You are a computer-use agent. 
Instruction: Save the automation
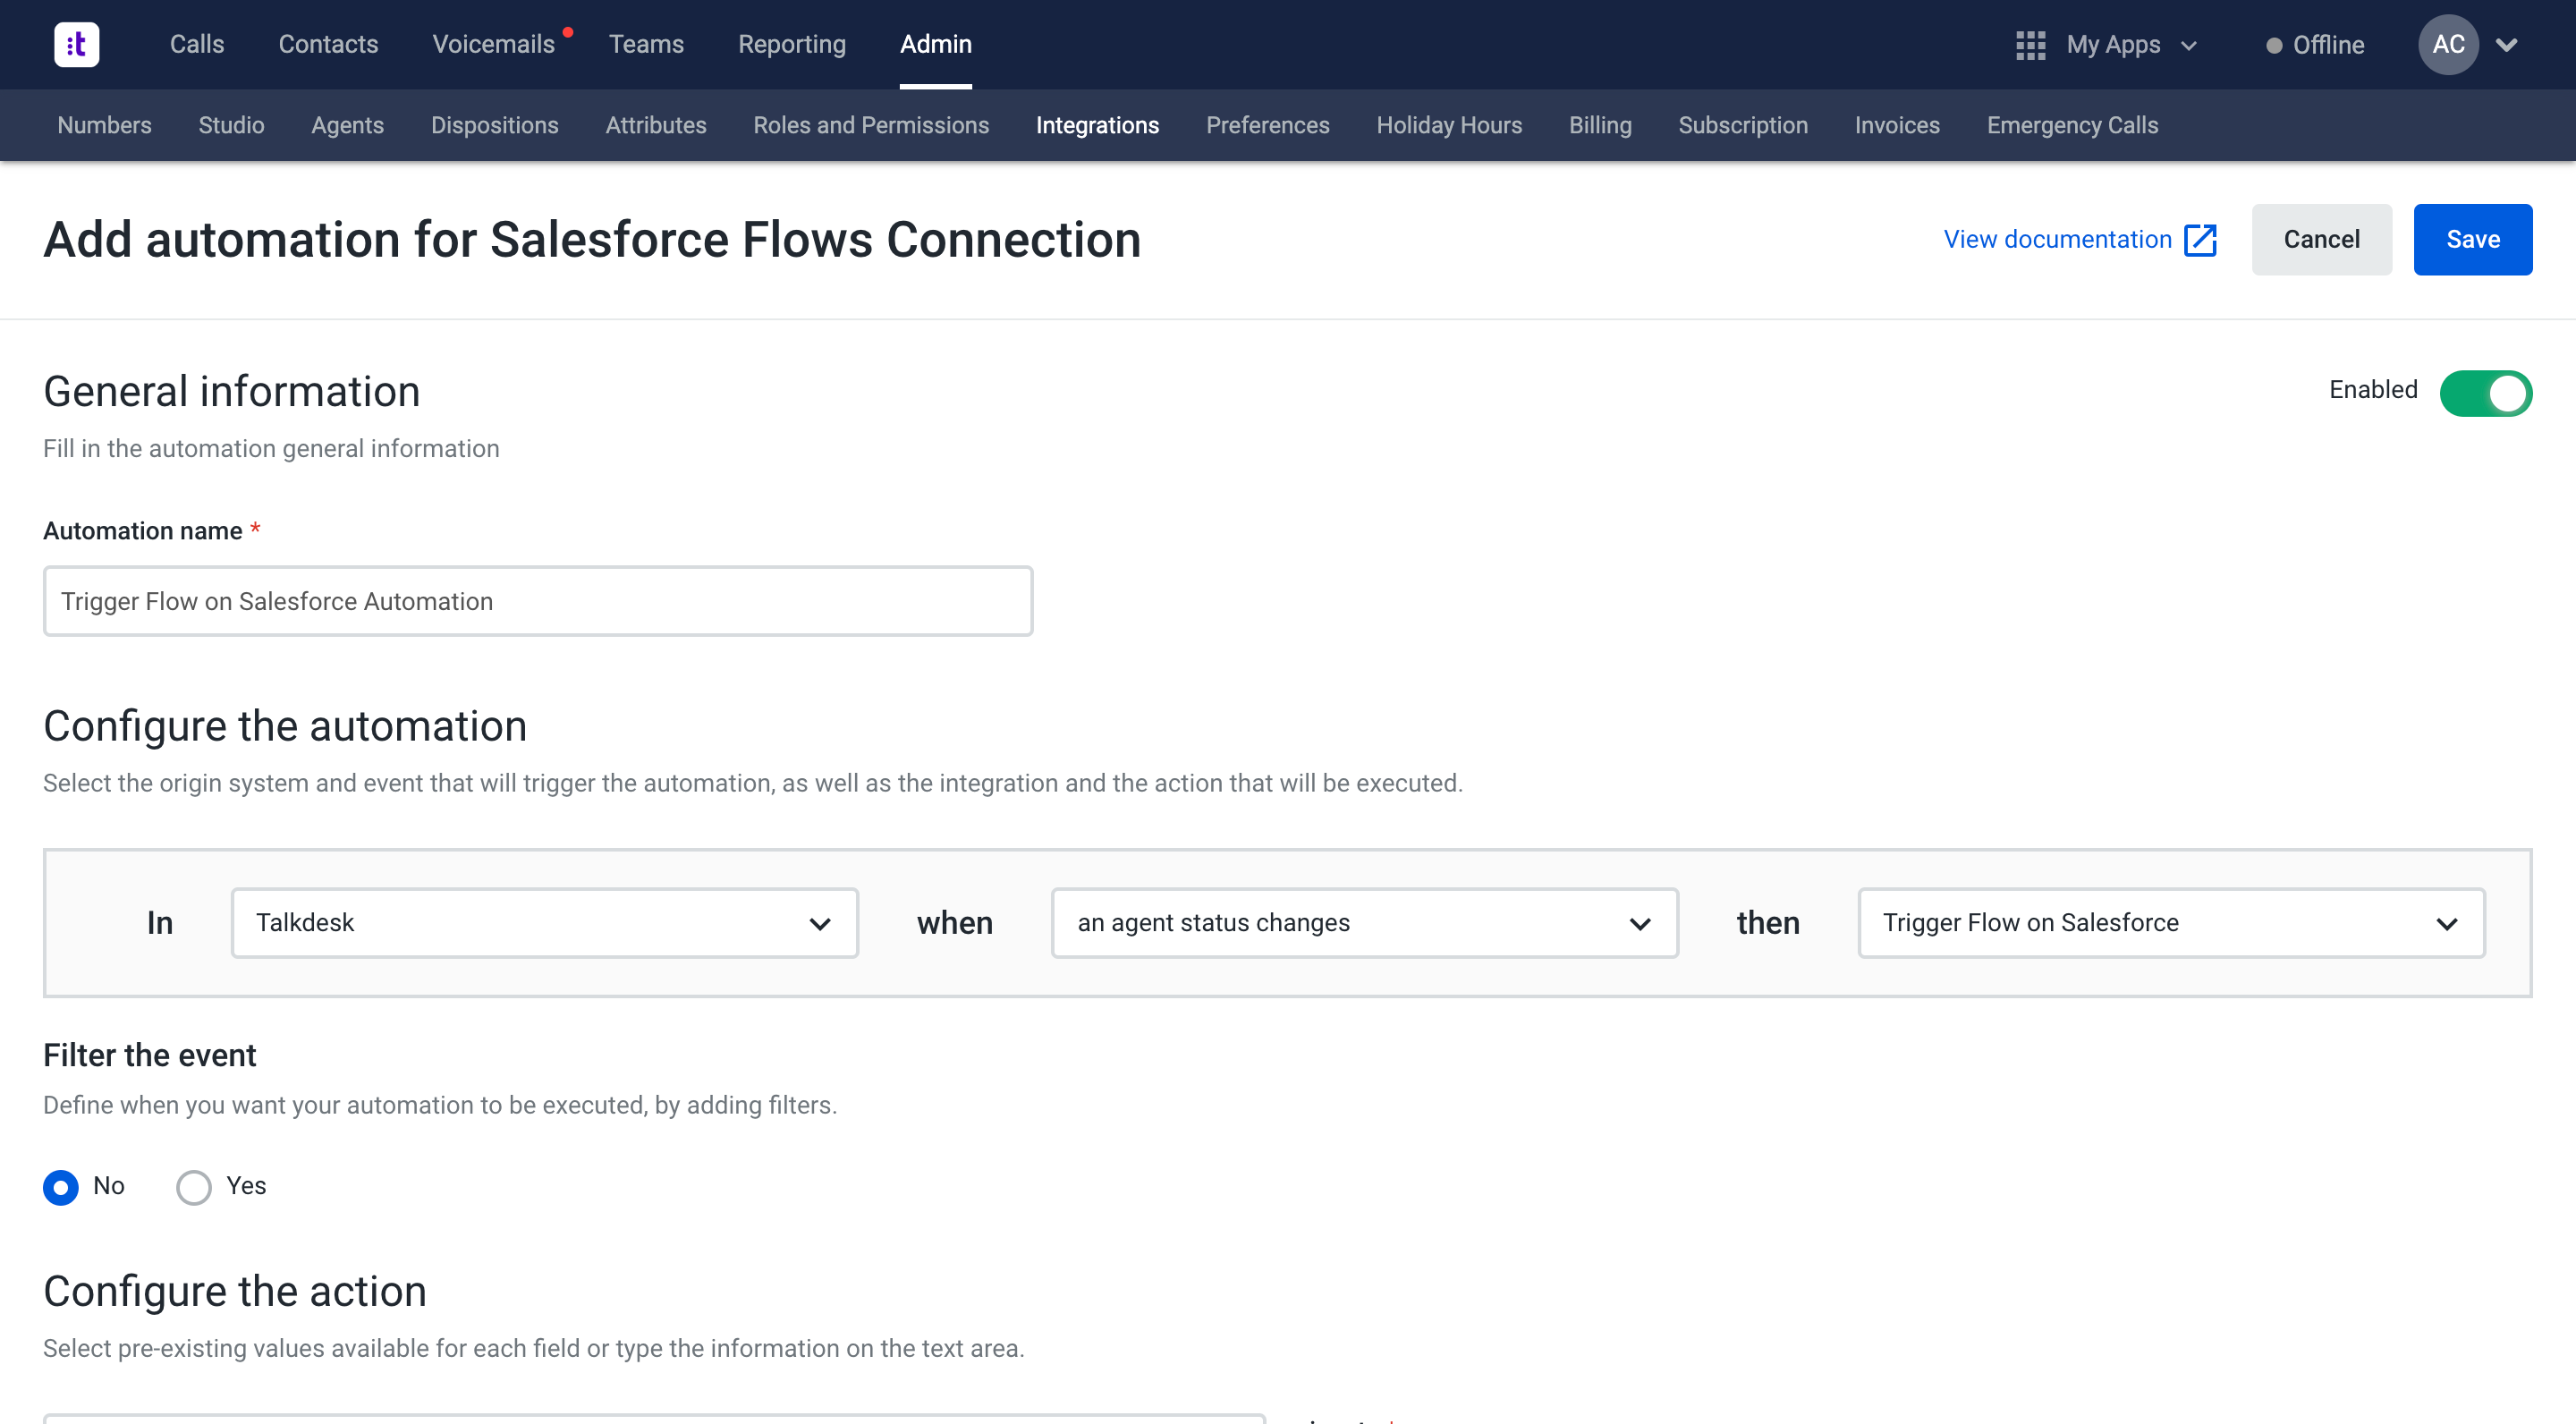coord(2472,240)
